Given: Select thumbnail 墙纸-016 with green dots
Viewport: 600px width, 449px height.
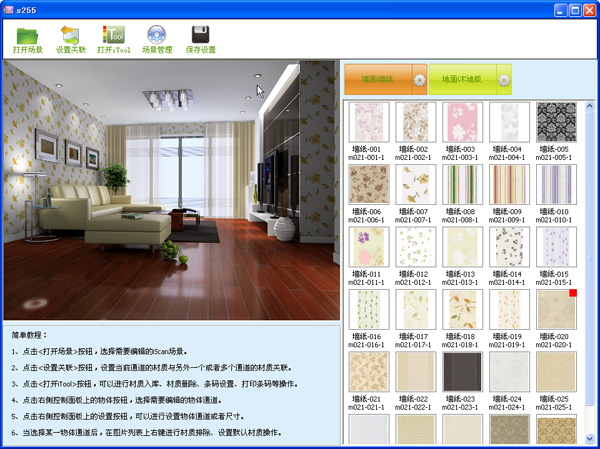Looking at the screenshot, I should (368, 309).
